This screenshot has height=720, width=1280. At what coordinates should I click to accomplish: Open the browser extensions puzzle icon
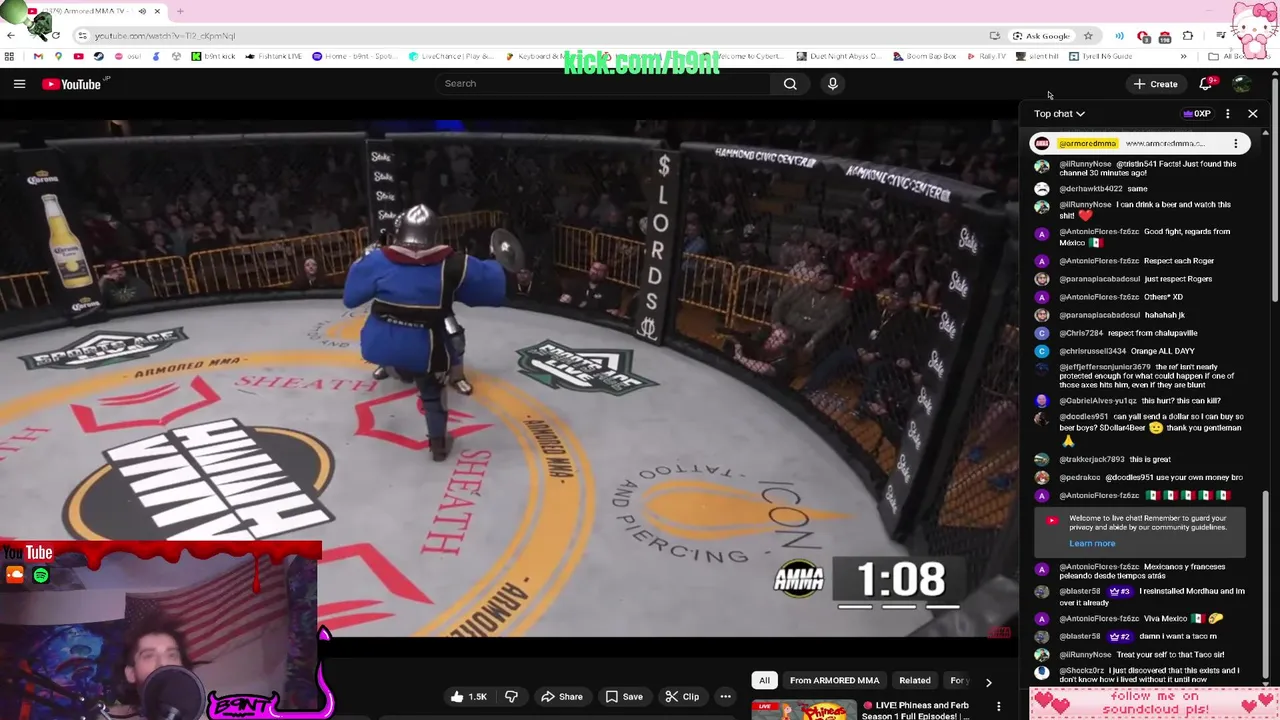[1187, 36]
